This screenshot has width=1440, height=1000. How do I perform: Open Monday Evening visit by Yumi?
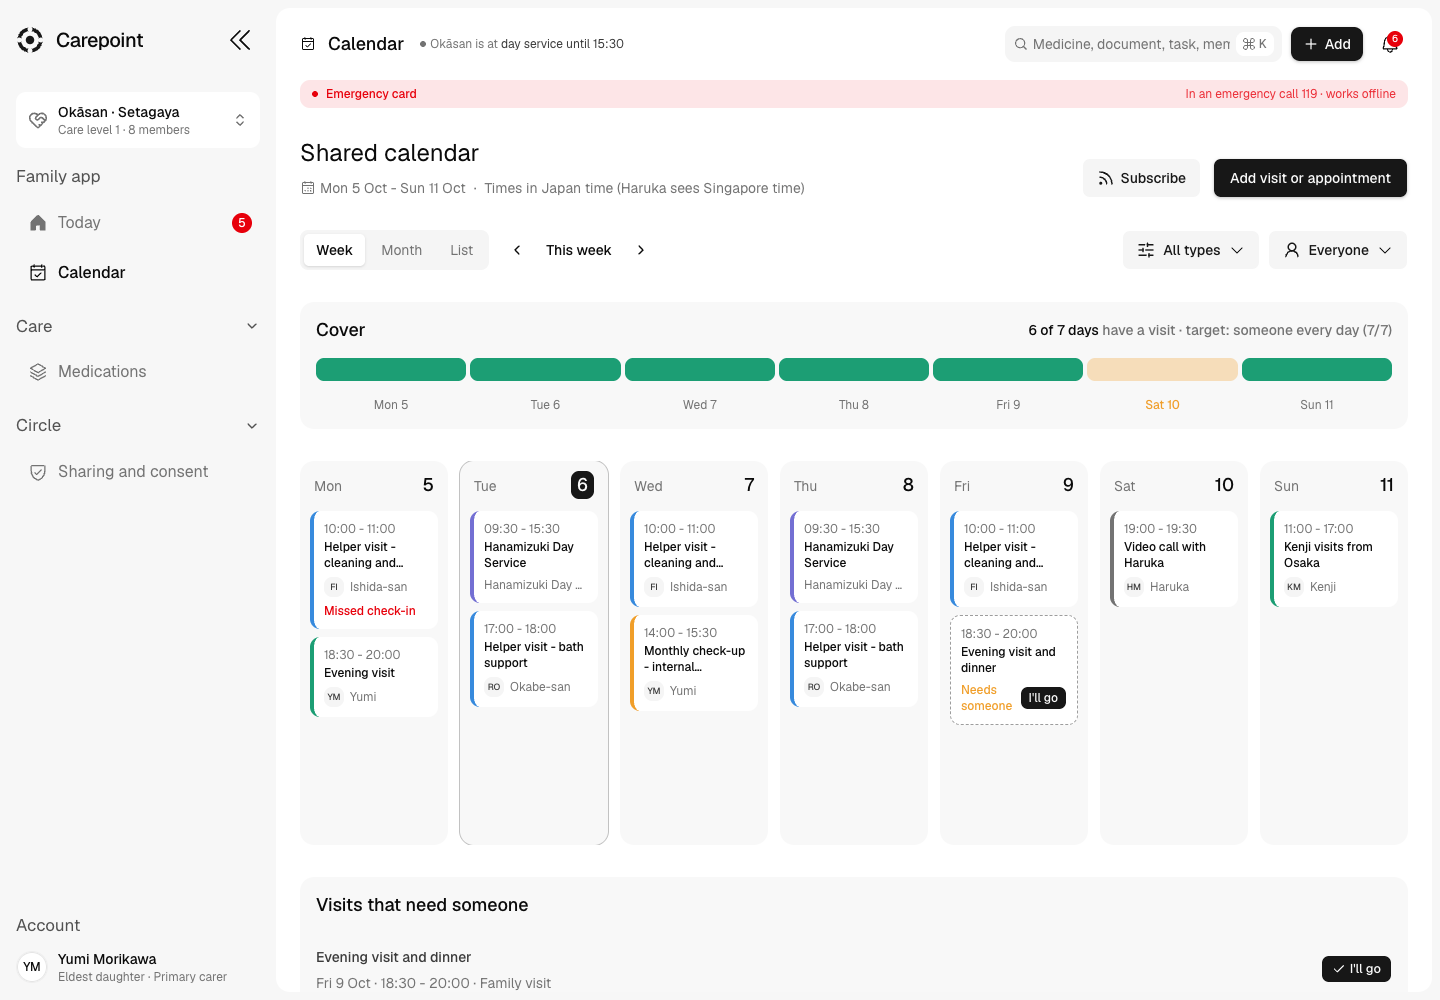tap(374, 677)
